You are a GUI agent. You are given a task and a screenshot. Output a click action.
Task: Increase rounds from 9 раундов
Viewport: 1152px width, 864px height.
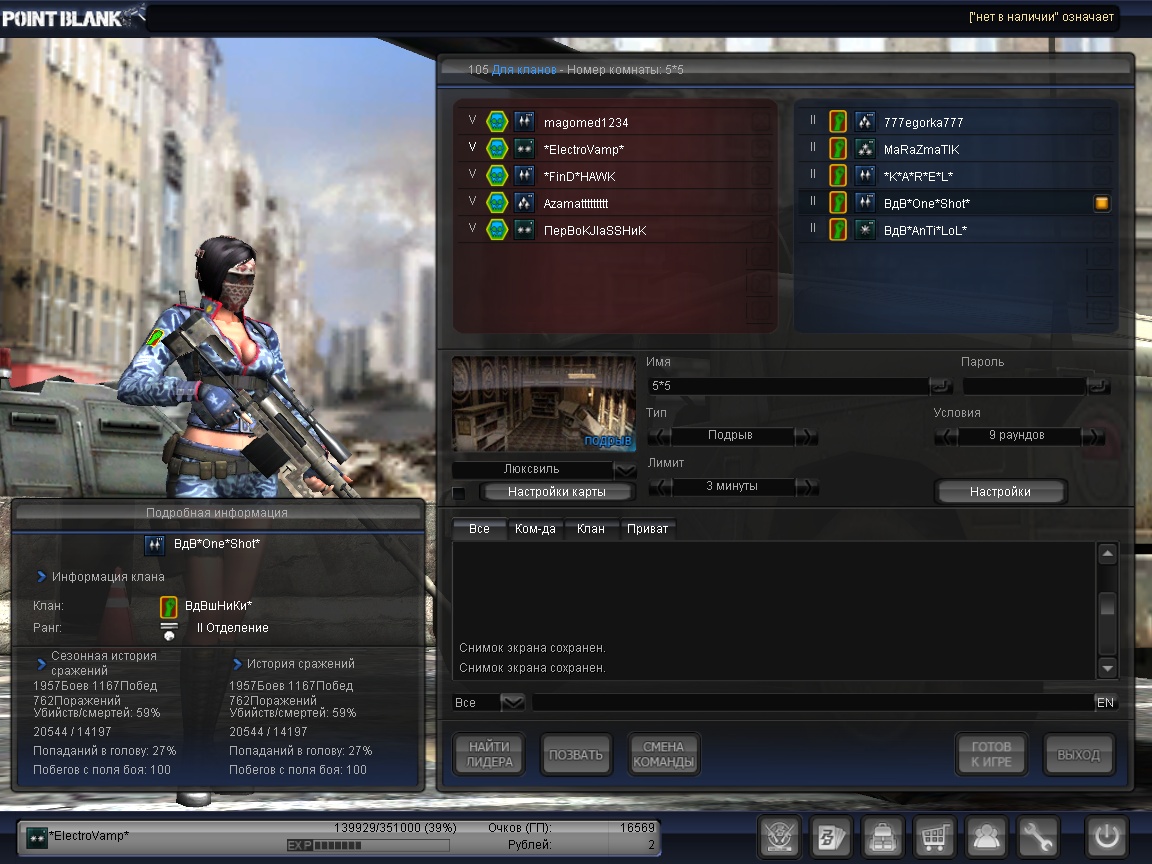[x=1093, y=436]
